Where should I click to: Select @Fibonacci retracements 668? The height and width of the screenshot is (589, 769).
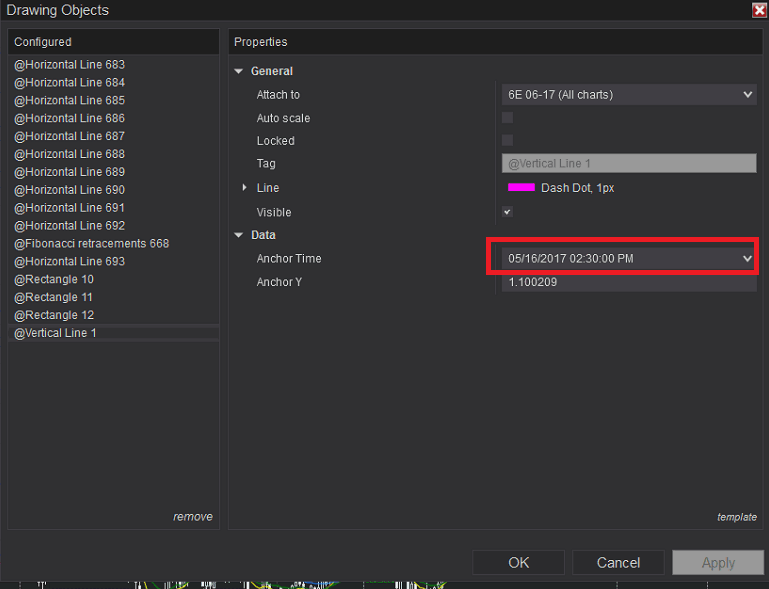tap(113, 243)
